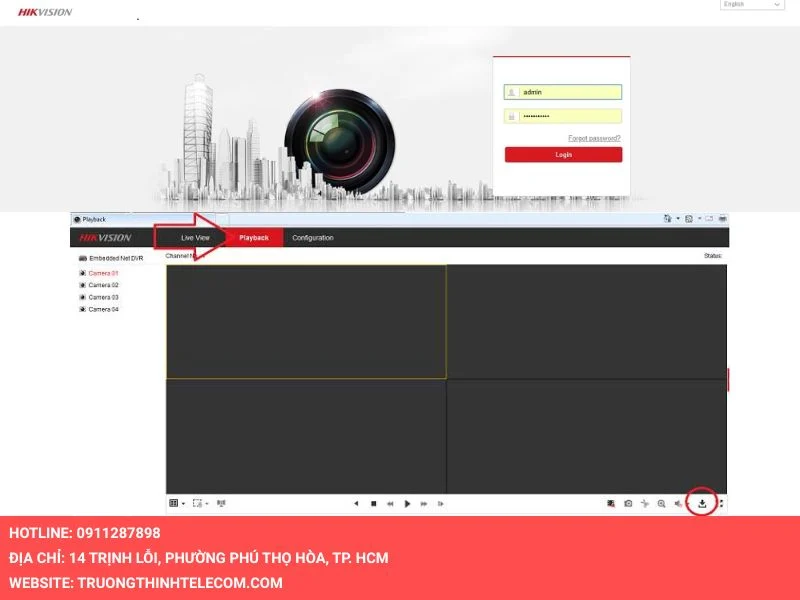Advance playback by single frame

pyautogui.click(x=441, y=504)
